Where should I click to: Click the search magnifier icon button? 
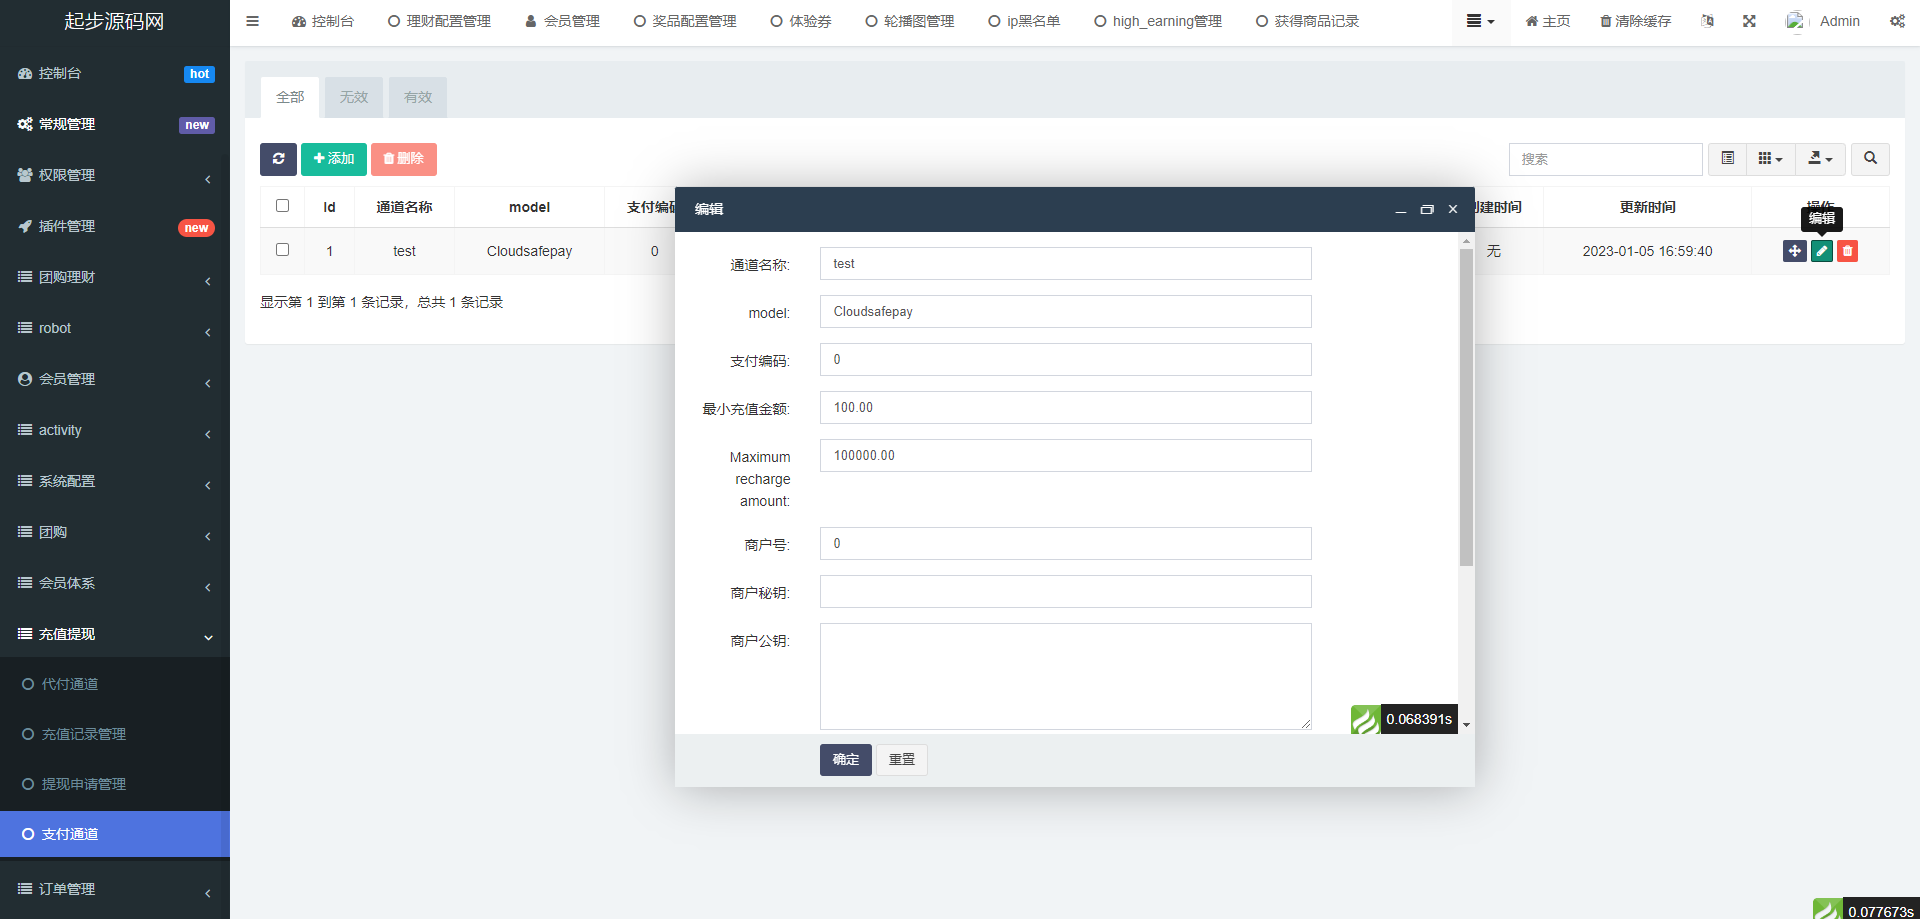pyautogui.click(x=1869, y=159)
